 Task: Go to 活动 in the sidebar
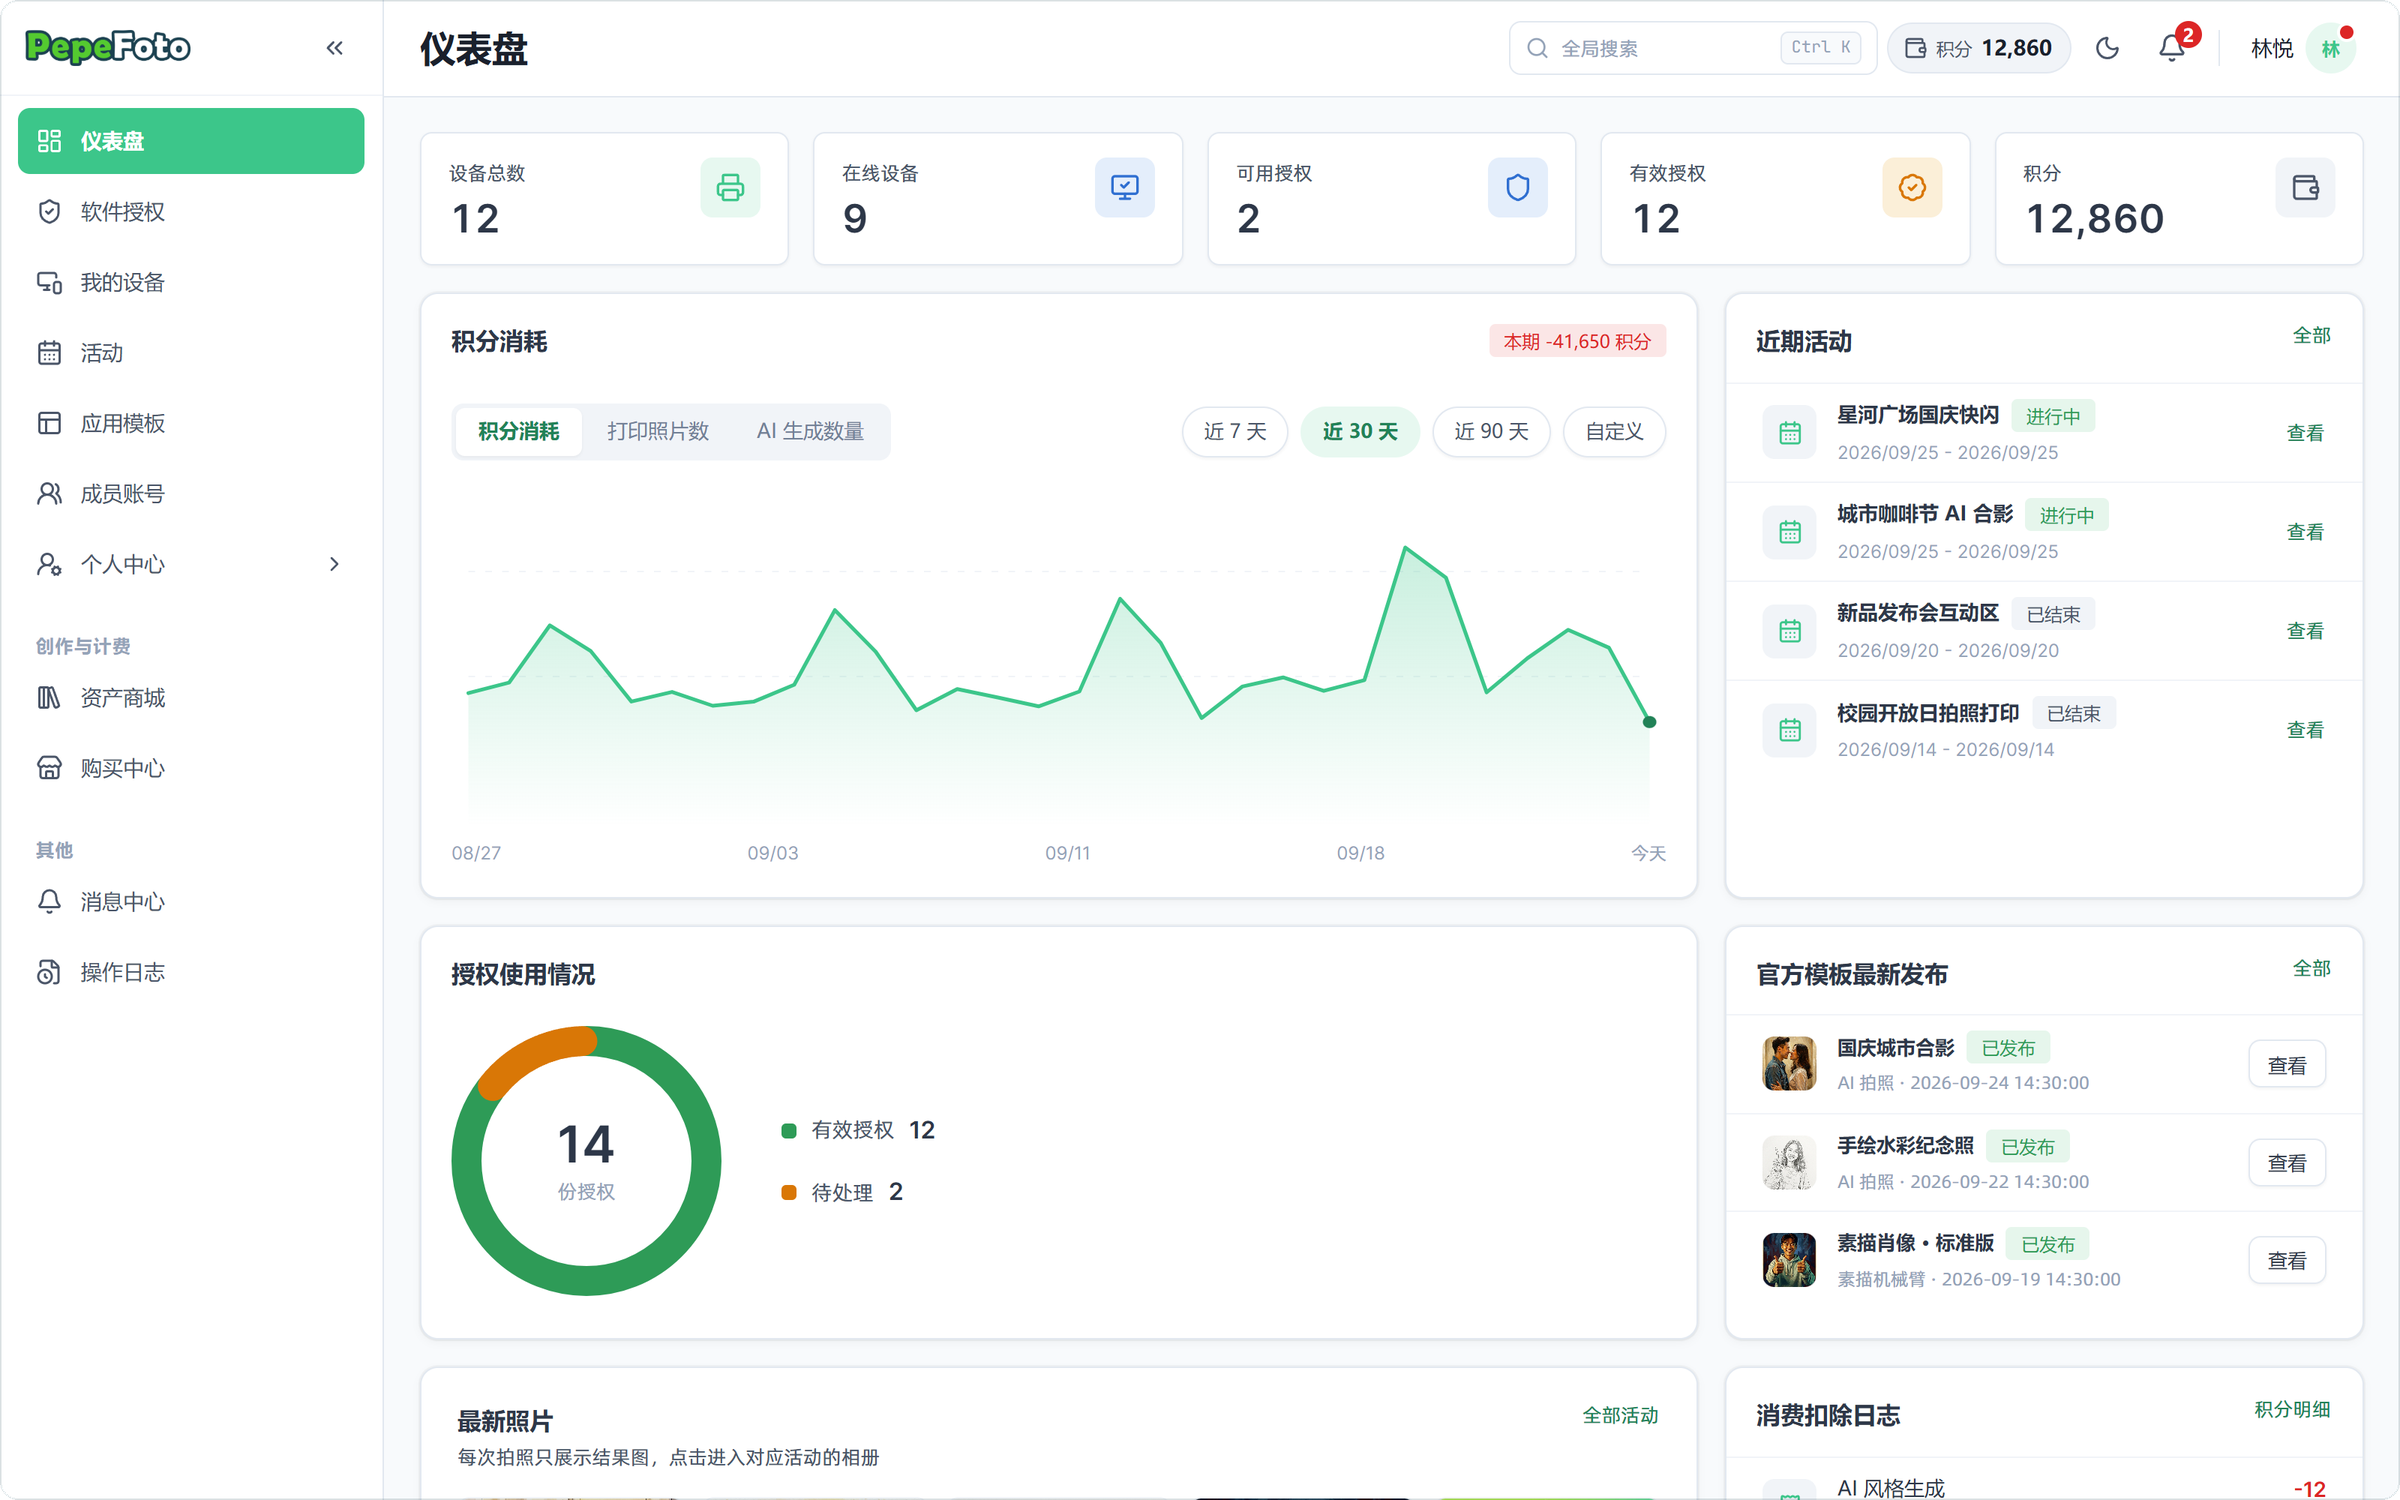191,353
